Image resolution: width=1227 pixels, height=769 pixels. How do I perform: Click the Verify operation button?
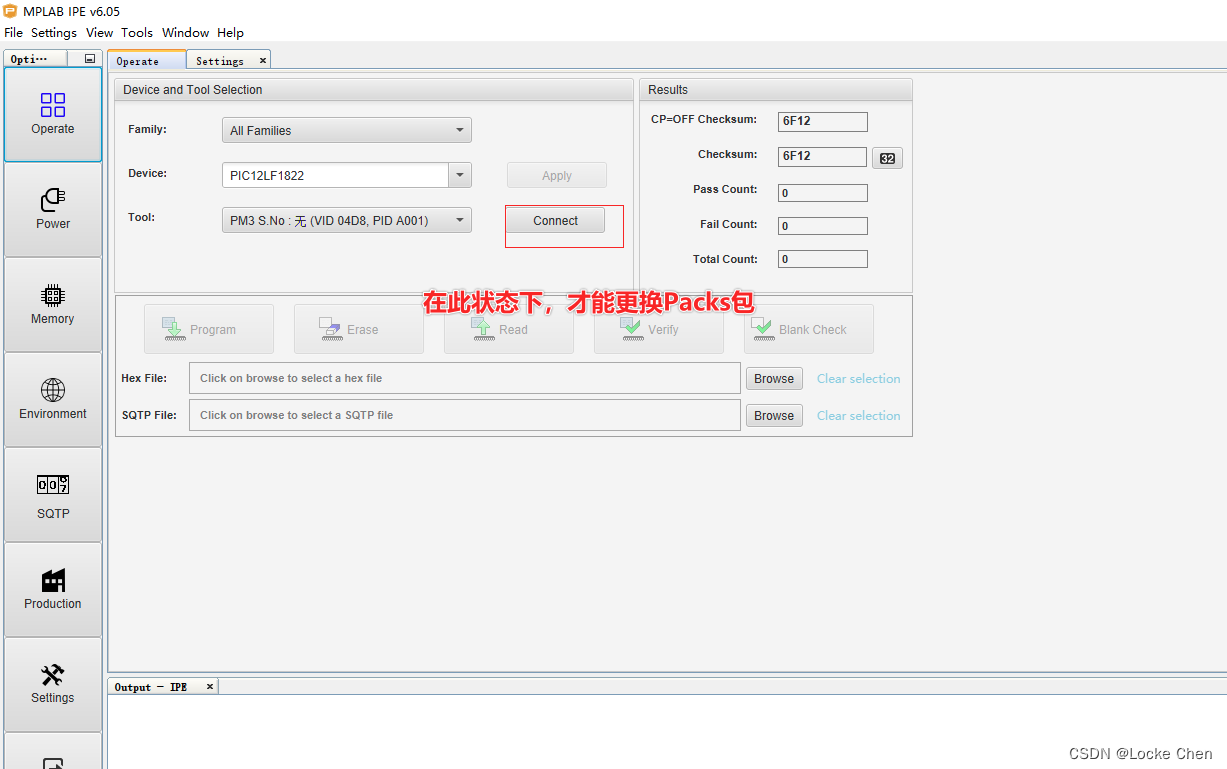click(x=658, y=328)
